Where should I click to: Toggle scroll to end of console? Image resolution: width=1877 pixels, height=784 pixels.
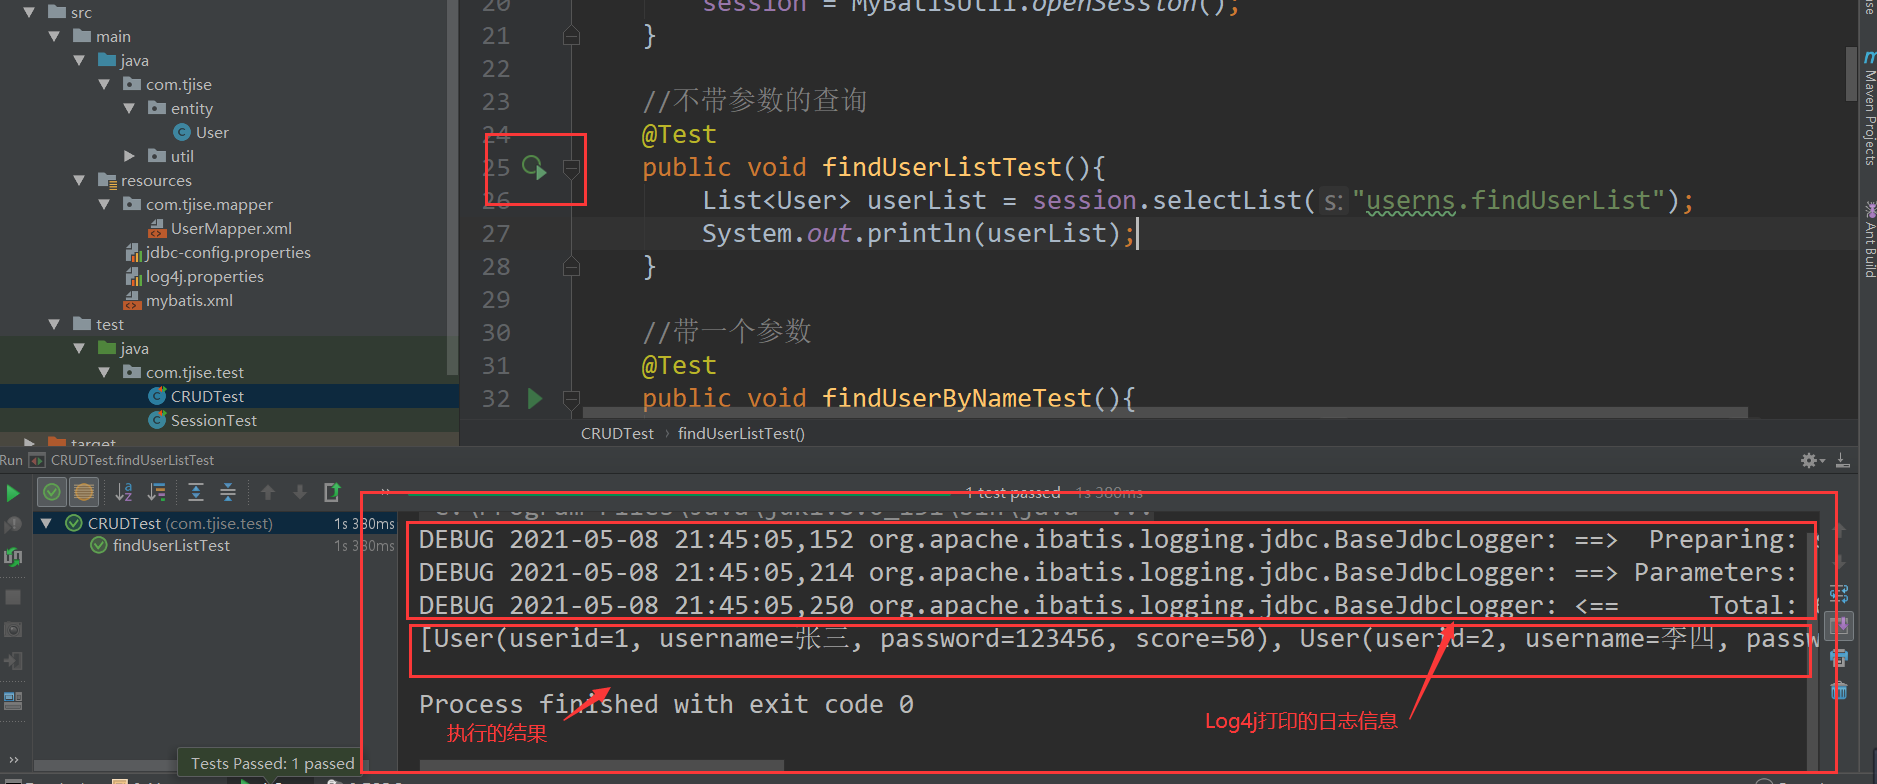point(1839,626)
